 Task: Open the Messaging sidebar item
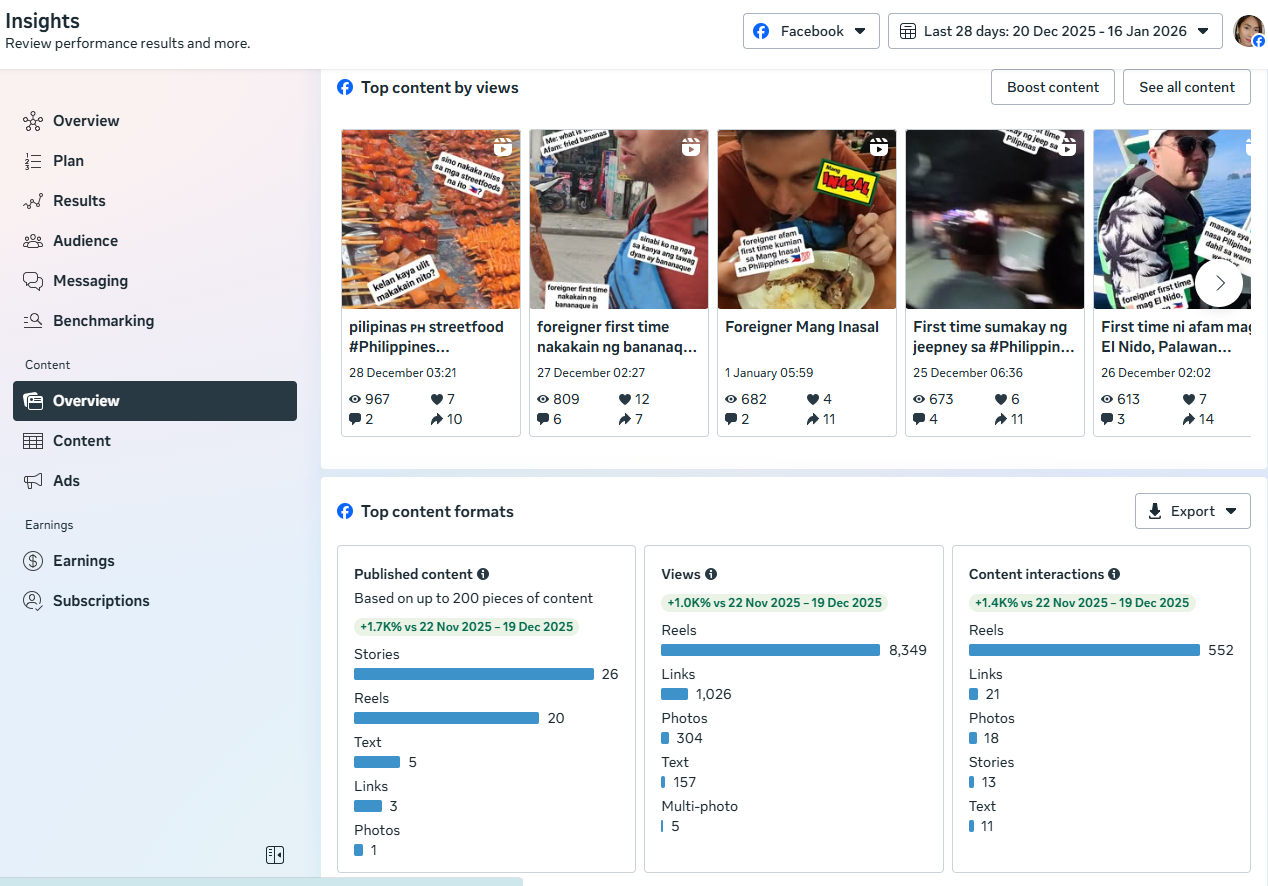155,281
